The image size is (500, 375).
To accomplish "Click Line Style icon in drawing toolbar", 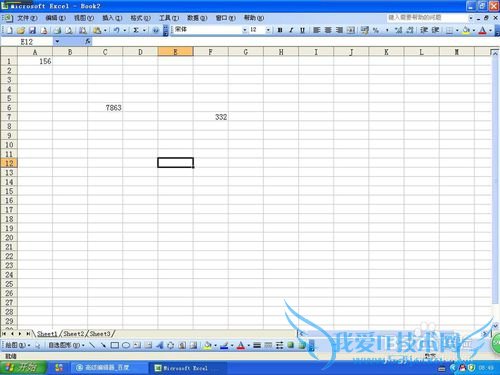I will [x=257, y=345].
